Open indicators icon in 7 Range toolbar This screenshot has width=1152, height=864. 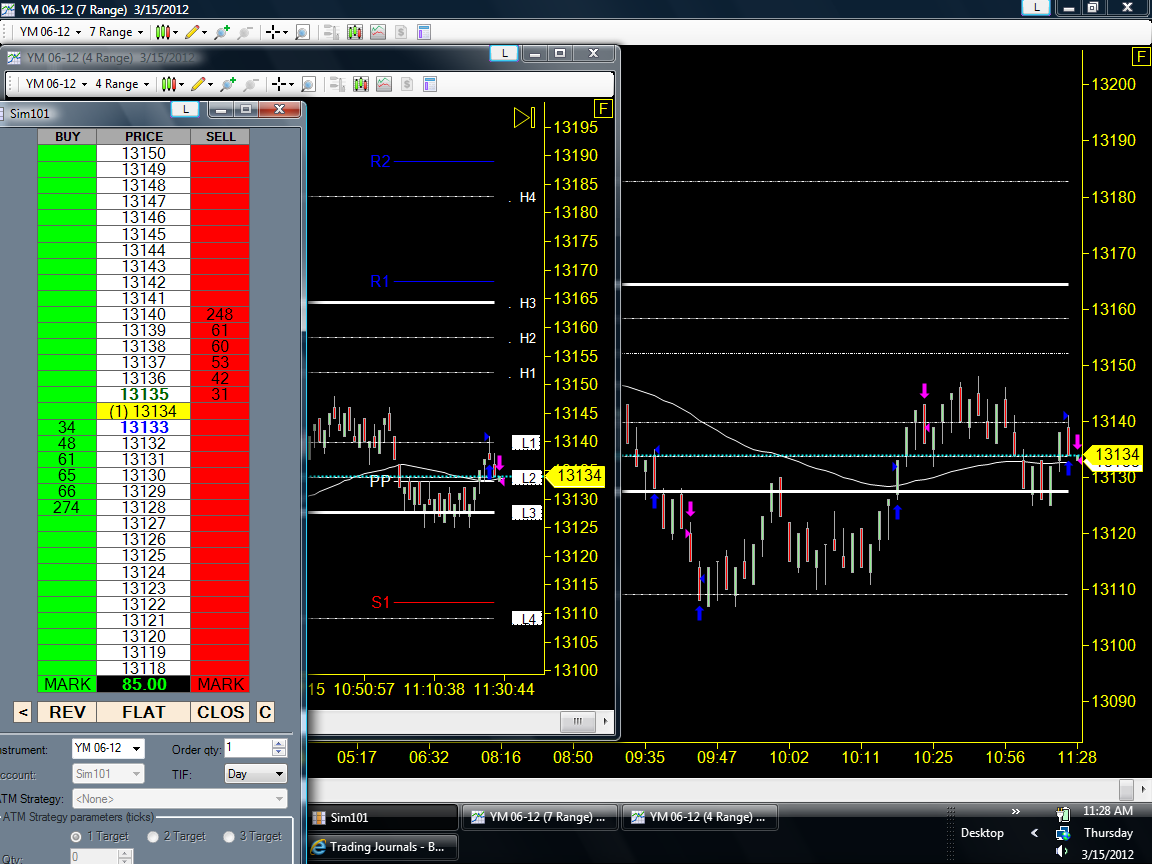[x=378, y=32]
